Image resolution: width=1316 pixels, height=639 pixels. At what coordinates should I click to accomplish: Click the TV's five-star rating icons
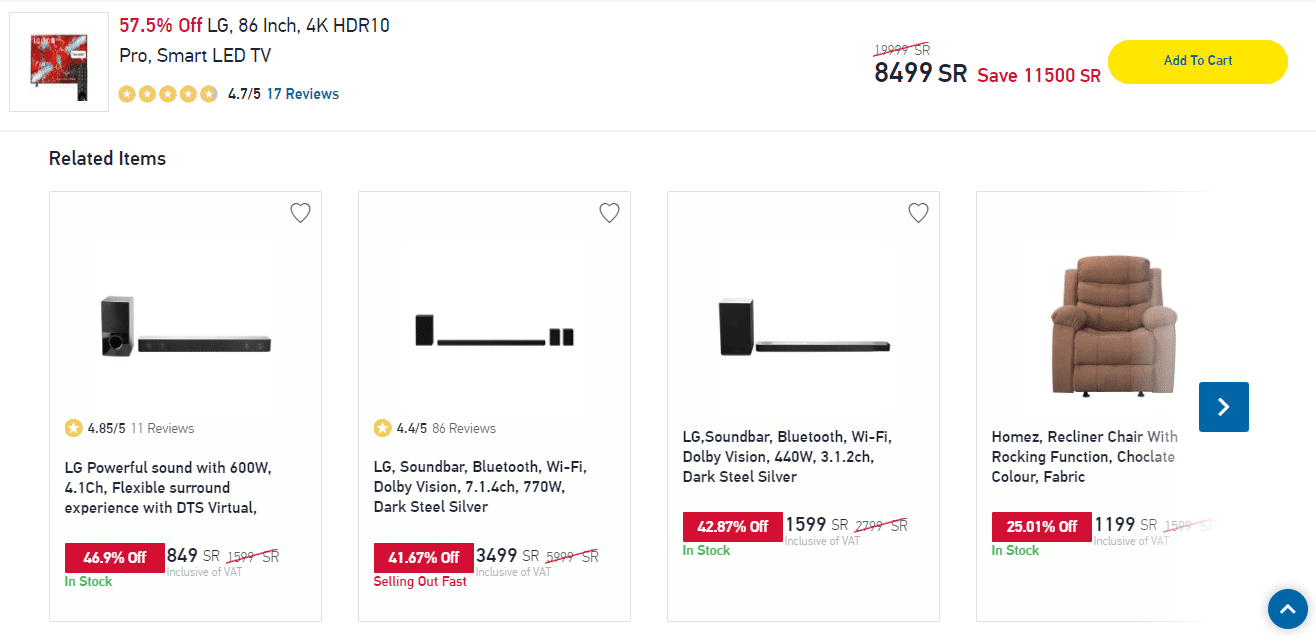click(x=168, y=94)
